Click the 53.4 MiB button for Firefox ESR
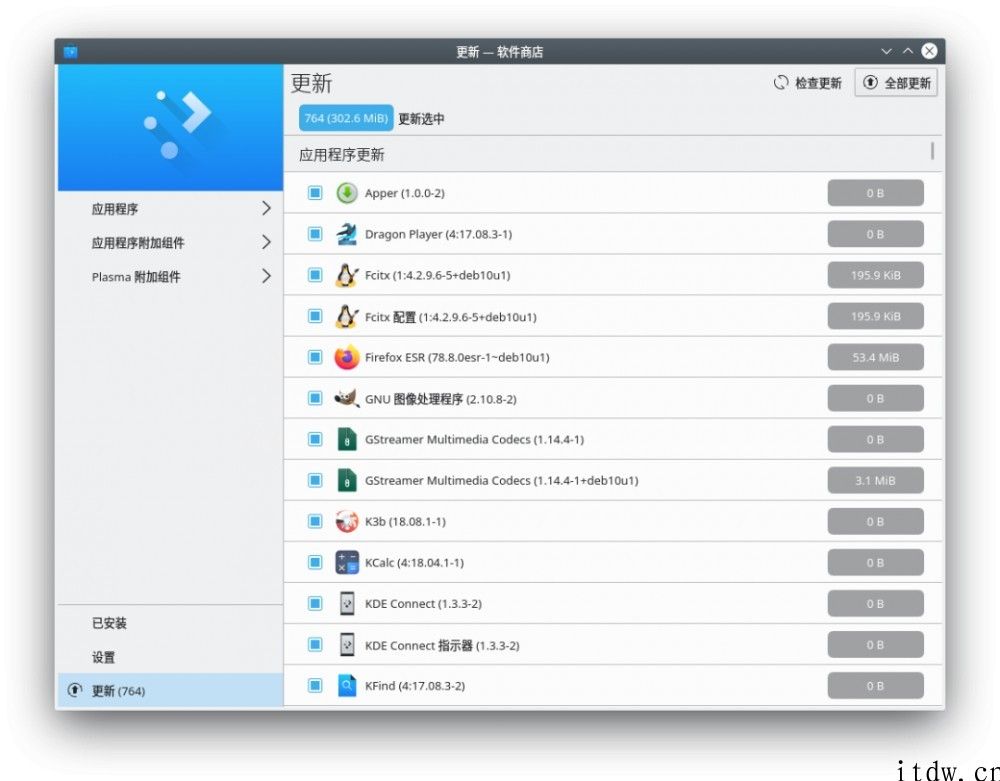The width and height of the screenshot is (1000, 781). [x=875, y=357]
